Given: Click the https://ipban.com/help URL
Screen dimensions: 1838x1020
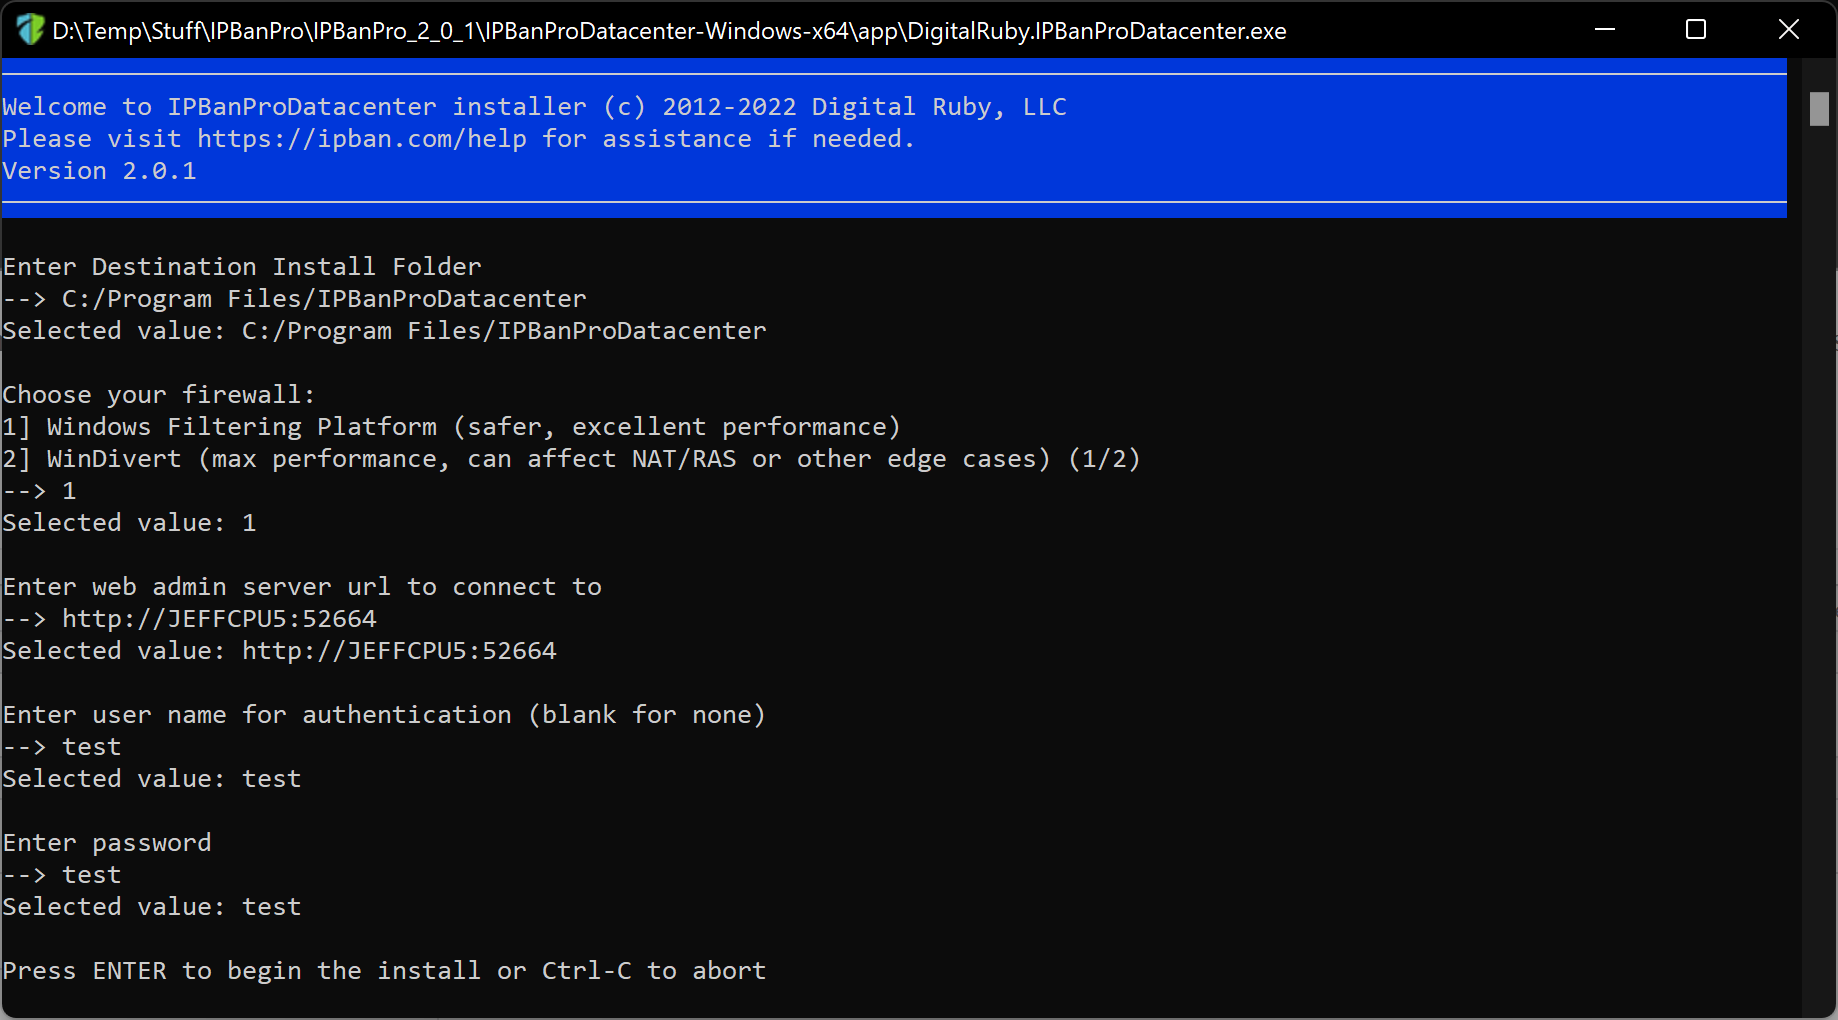Looking at the screenshot, I should [x=362, y=139].
